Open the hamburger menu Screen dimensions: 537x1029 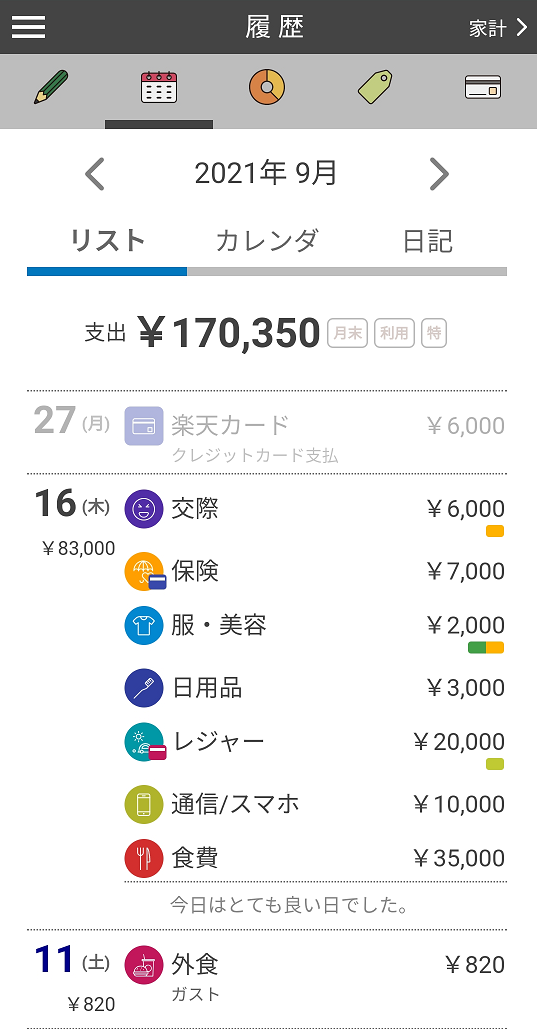[x=29, y=27]
